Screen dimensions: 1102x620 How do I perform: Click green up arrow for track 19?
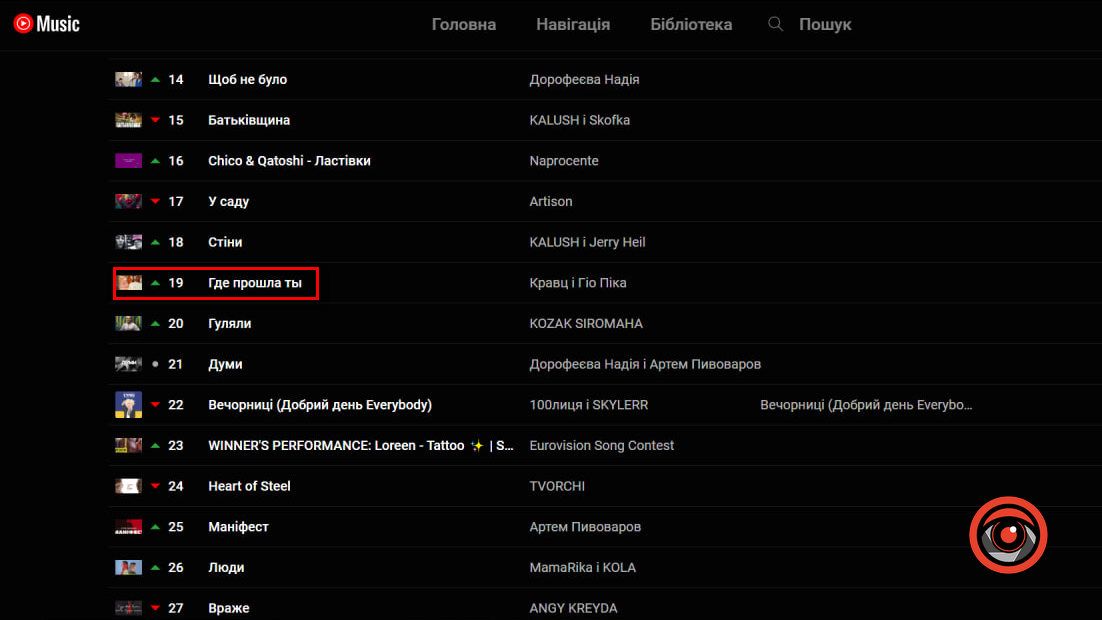tap(155, 283)
